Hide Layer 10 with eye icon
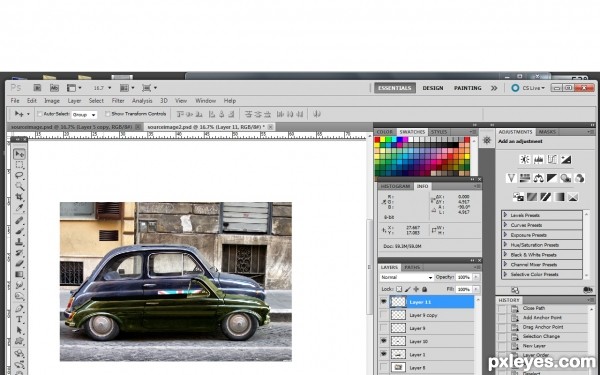Viewport: 600px width, 375px height. (384, 341)
